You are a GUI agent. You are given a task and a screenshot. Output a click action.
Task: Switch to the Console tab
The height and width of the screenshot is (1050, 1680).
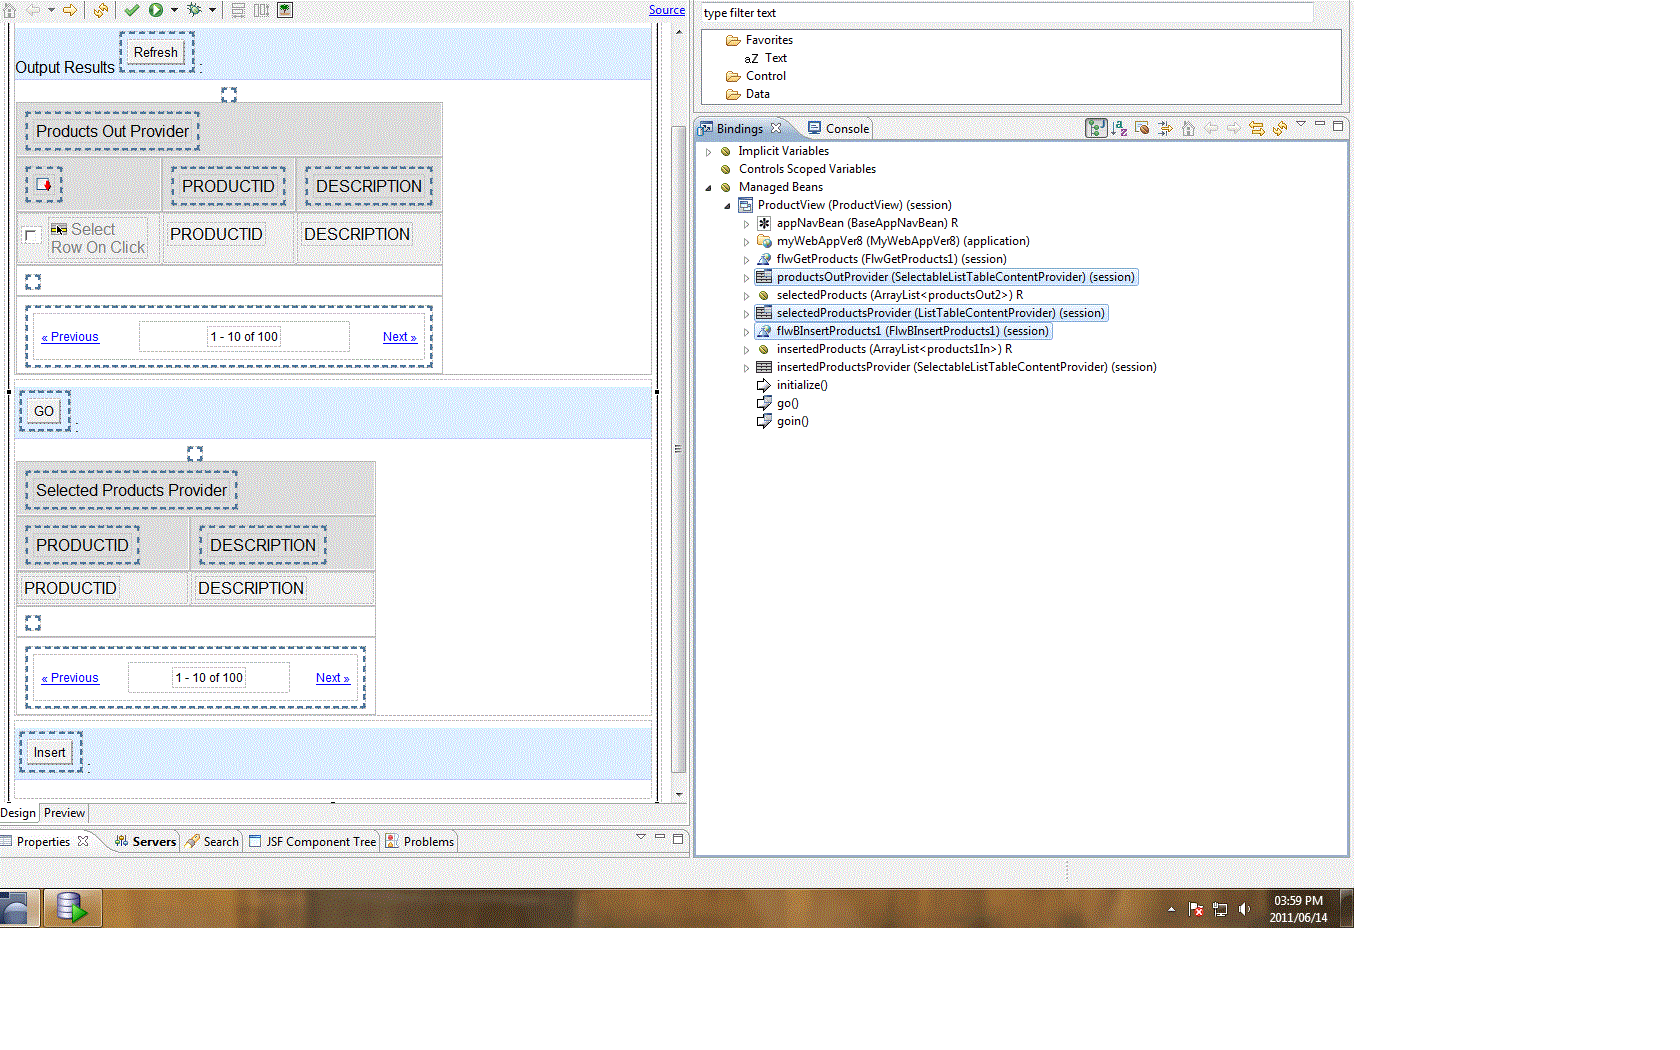[839, 129]
